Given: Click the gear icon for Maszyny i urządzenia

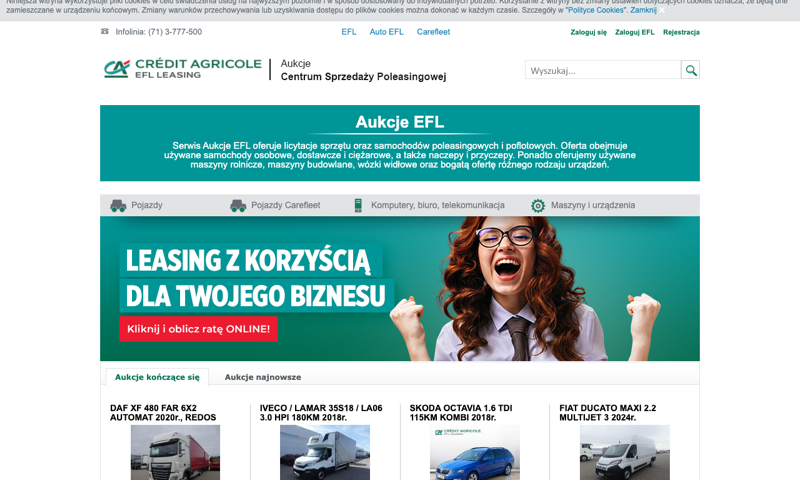Looking at the screenshot, I should point(538,206).
